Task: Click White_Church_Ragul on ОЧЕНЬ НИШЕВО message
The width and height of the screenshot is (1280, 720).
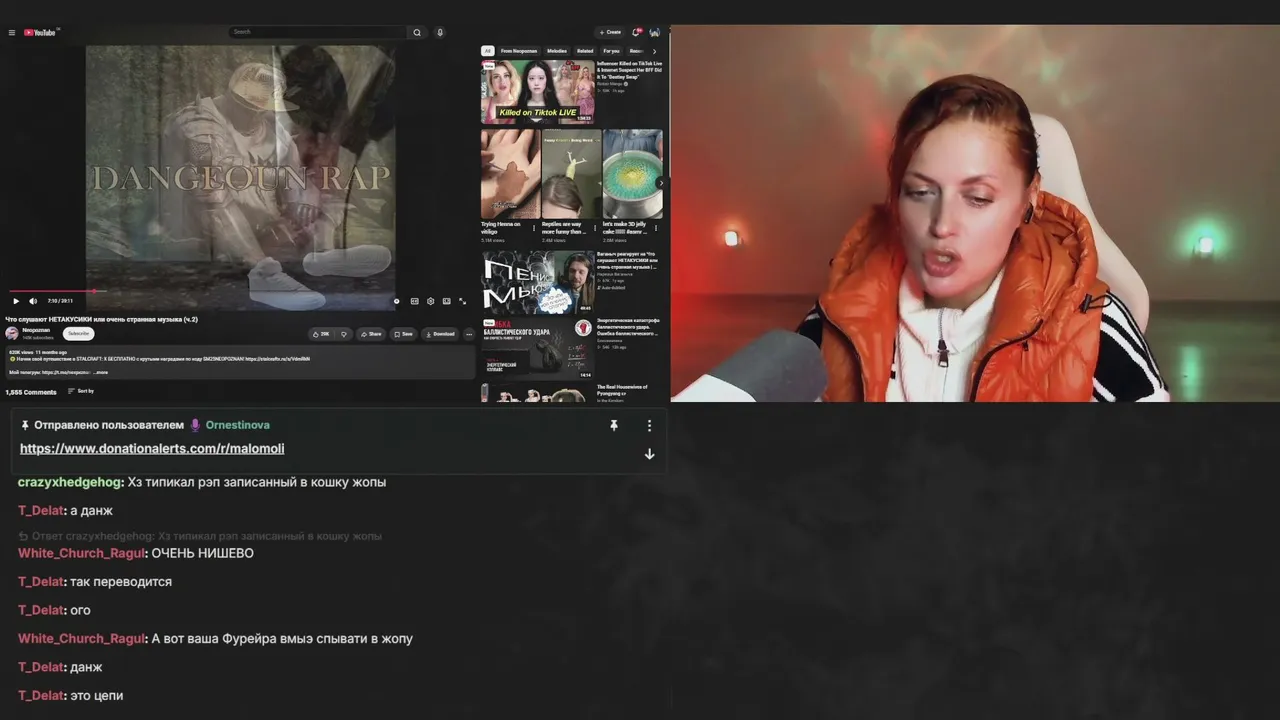Action: tap(81, 553)
